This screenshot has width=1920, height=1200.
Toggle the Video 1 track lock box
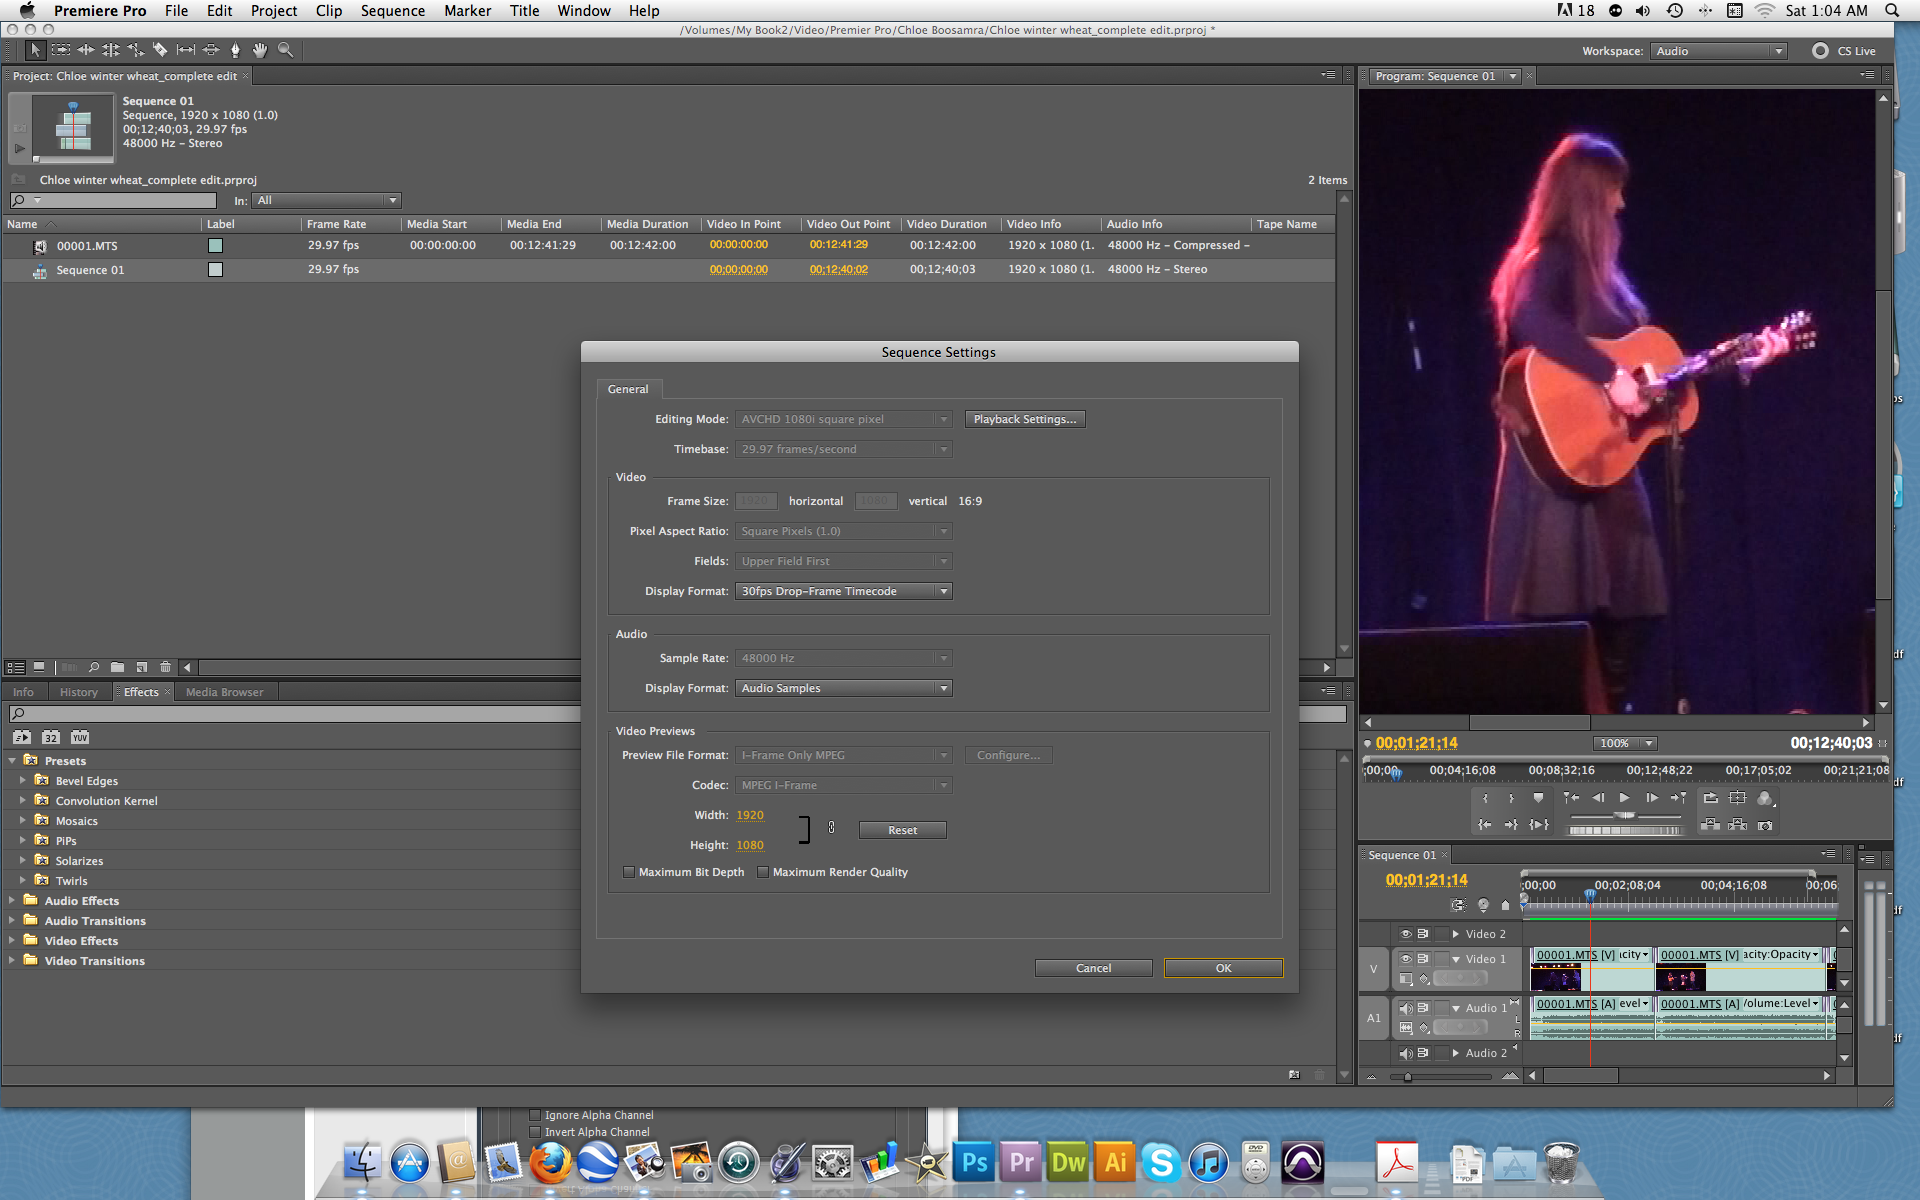tap(1442, 959)
